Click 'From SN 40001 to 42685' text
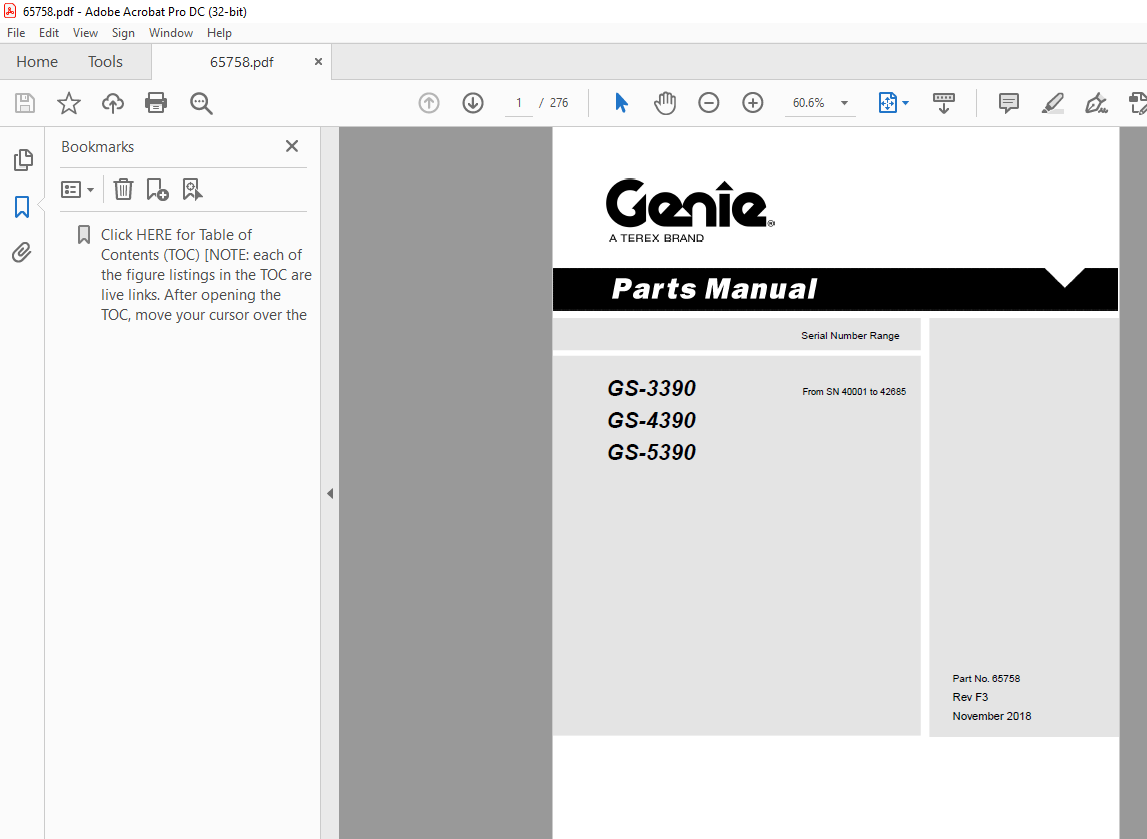The width and height of the screenshot is (1147, 839). [854, 391]
